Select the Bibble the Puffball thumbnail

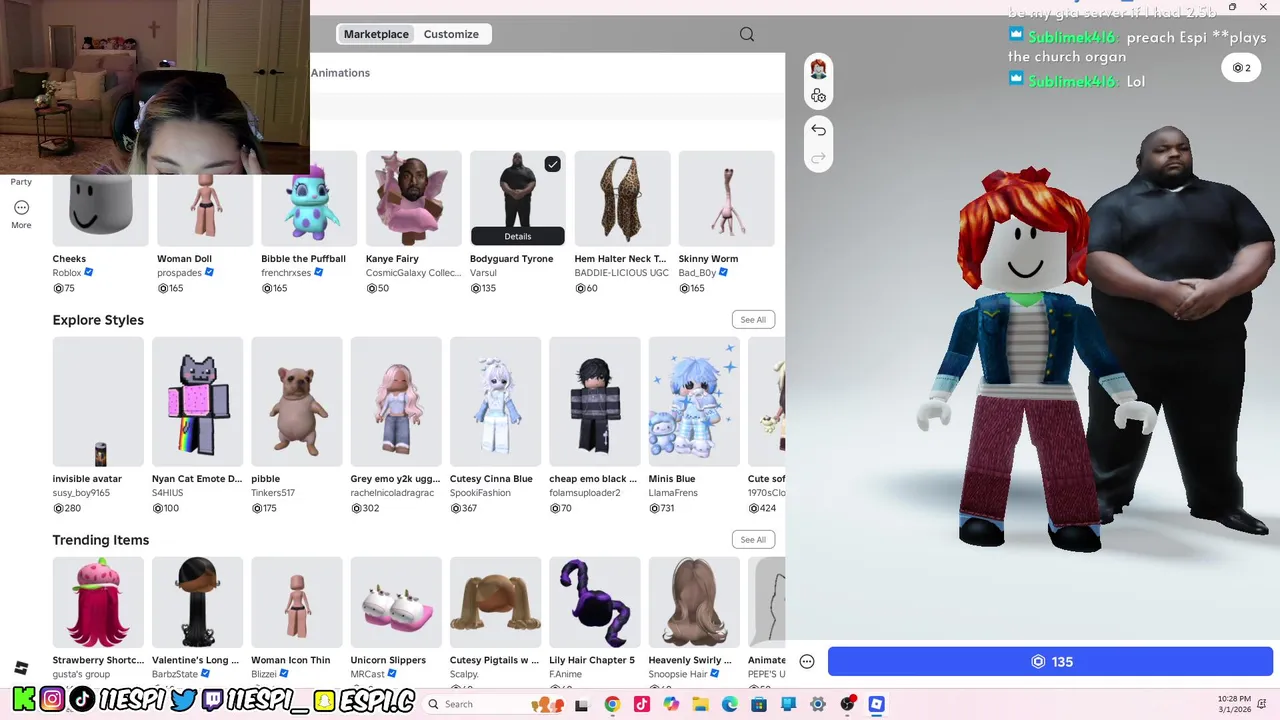(x=309, y=198)
